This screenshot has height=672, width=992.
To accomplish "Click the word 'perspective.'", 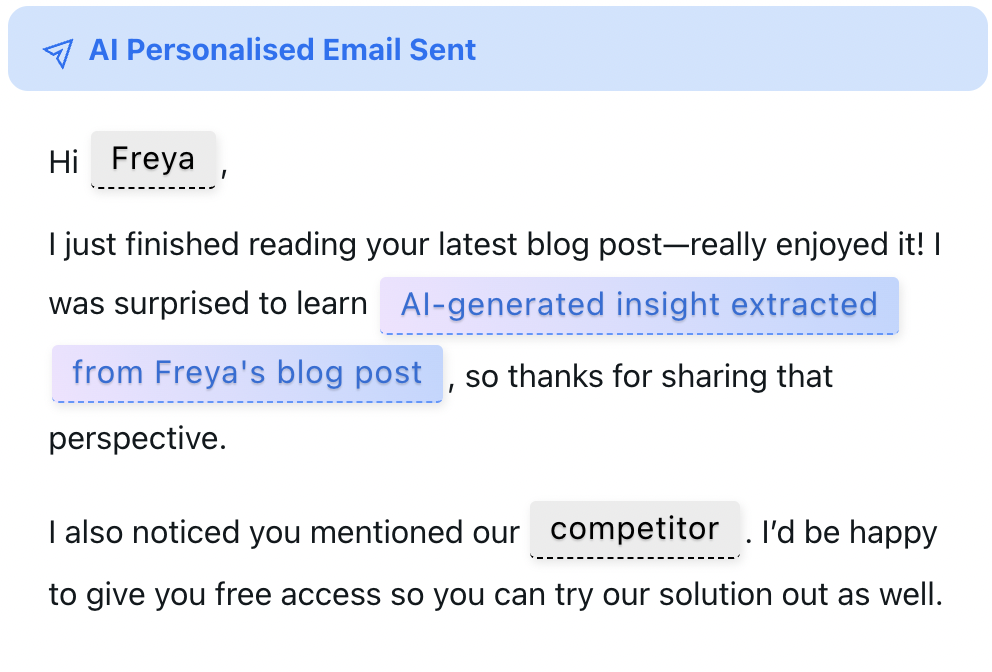I will point(138,439).
